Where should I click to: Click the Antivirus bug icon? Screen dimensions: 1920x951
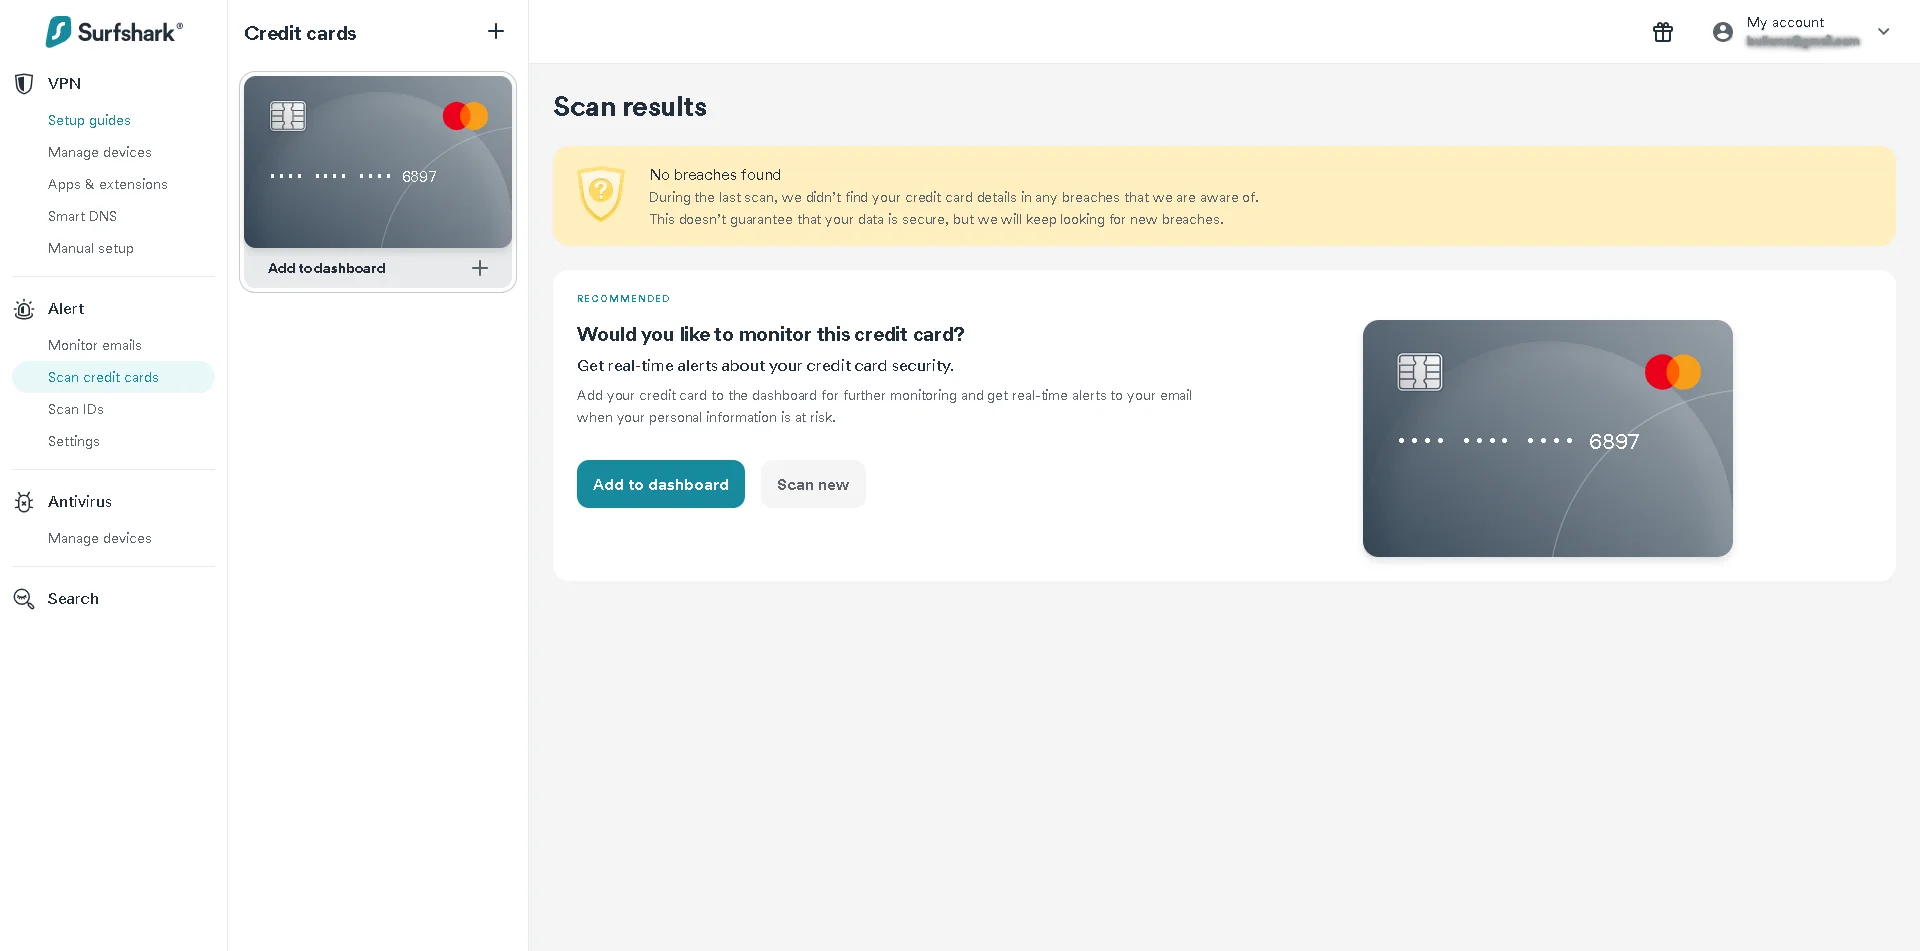click(24, 502)
